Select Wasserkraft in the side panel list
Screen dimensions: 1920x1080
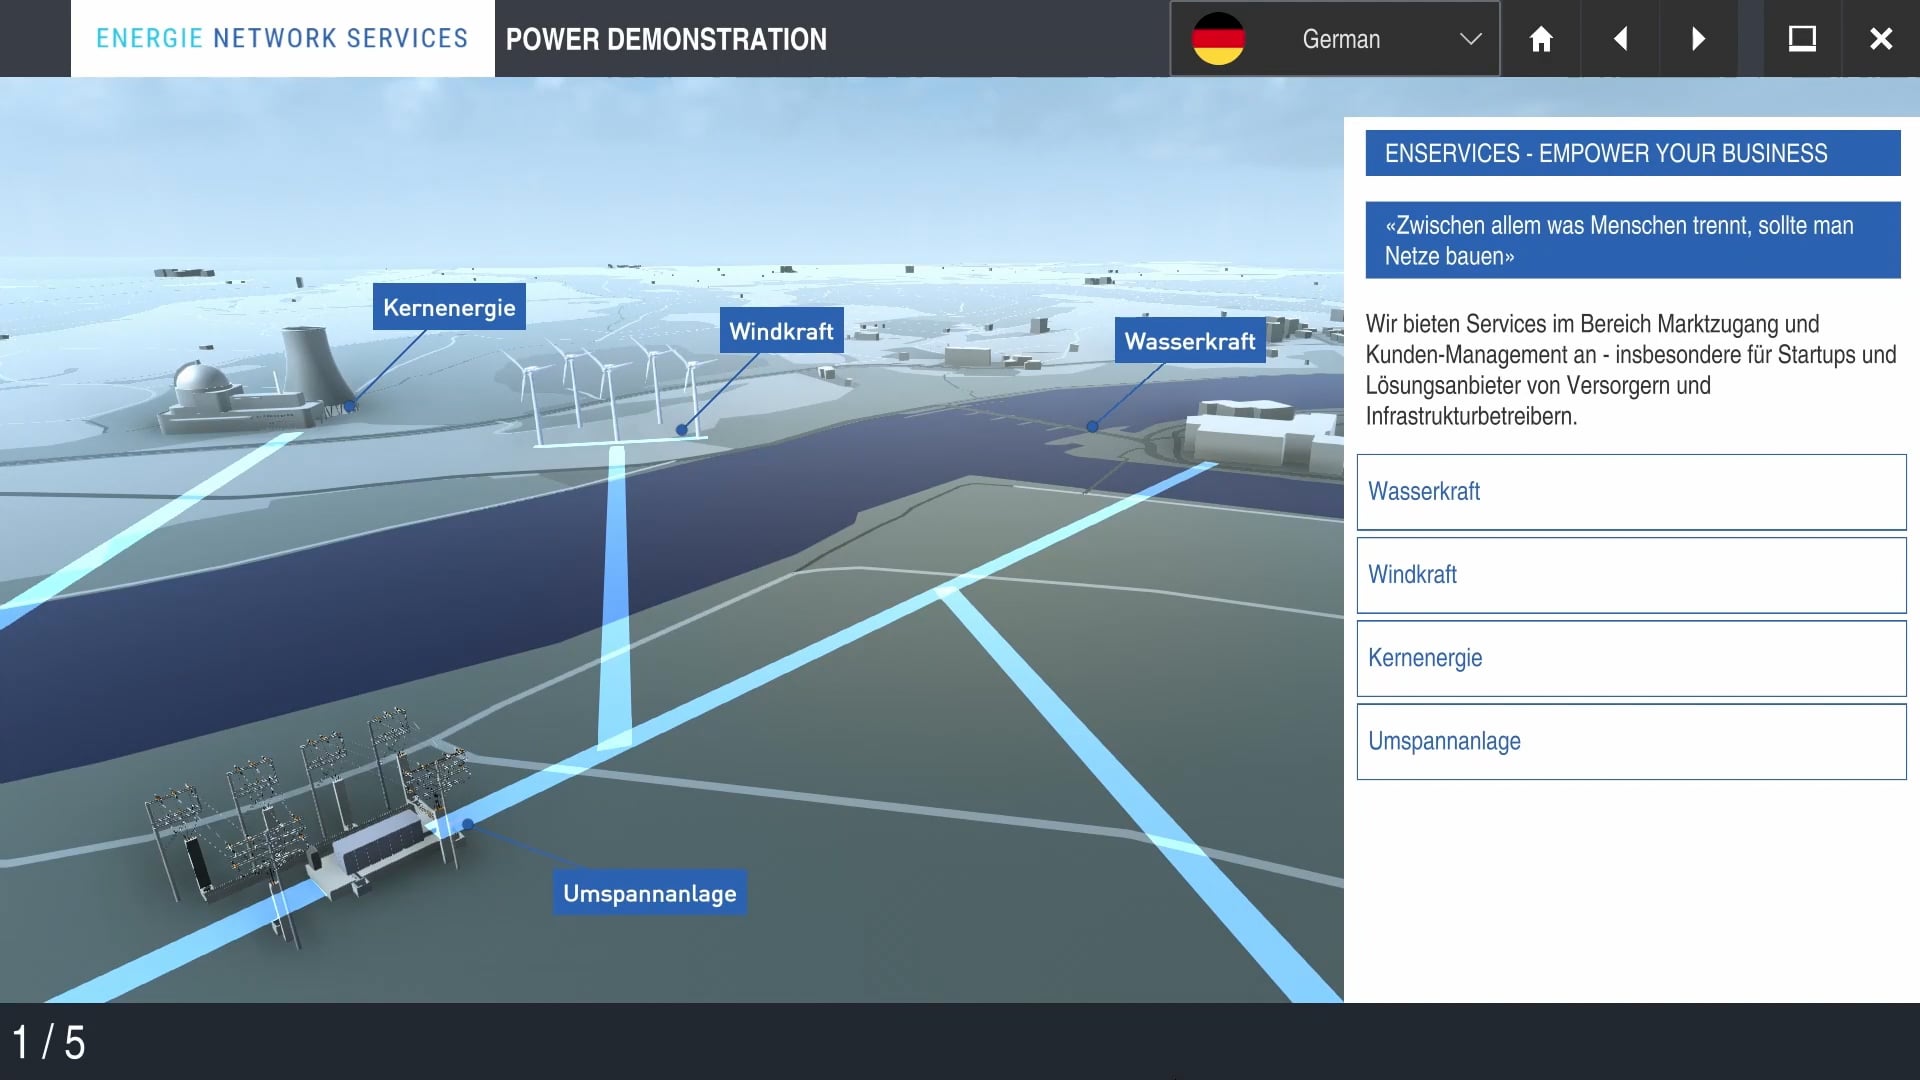(1631, 492)
